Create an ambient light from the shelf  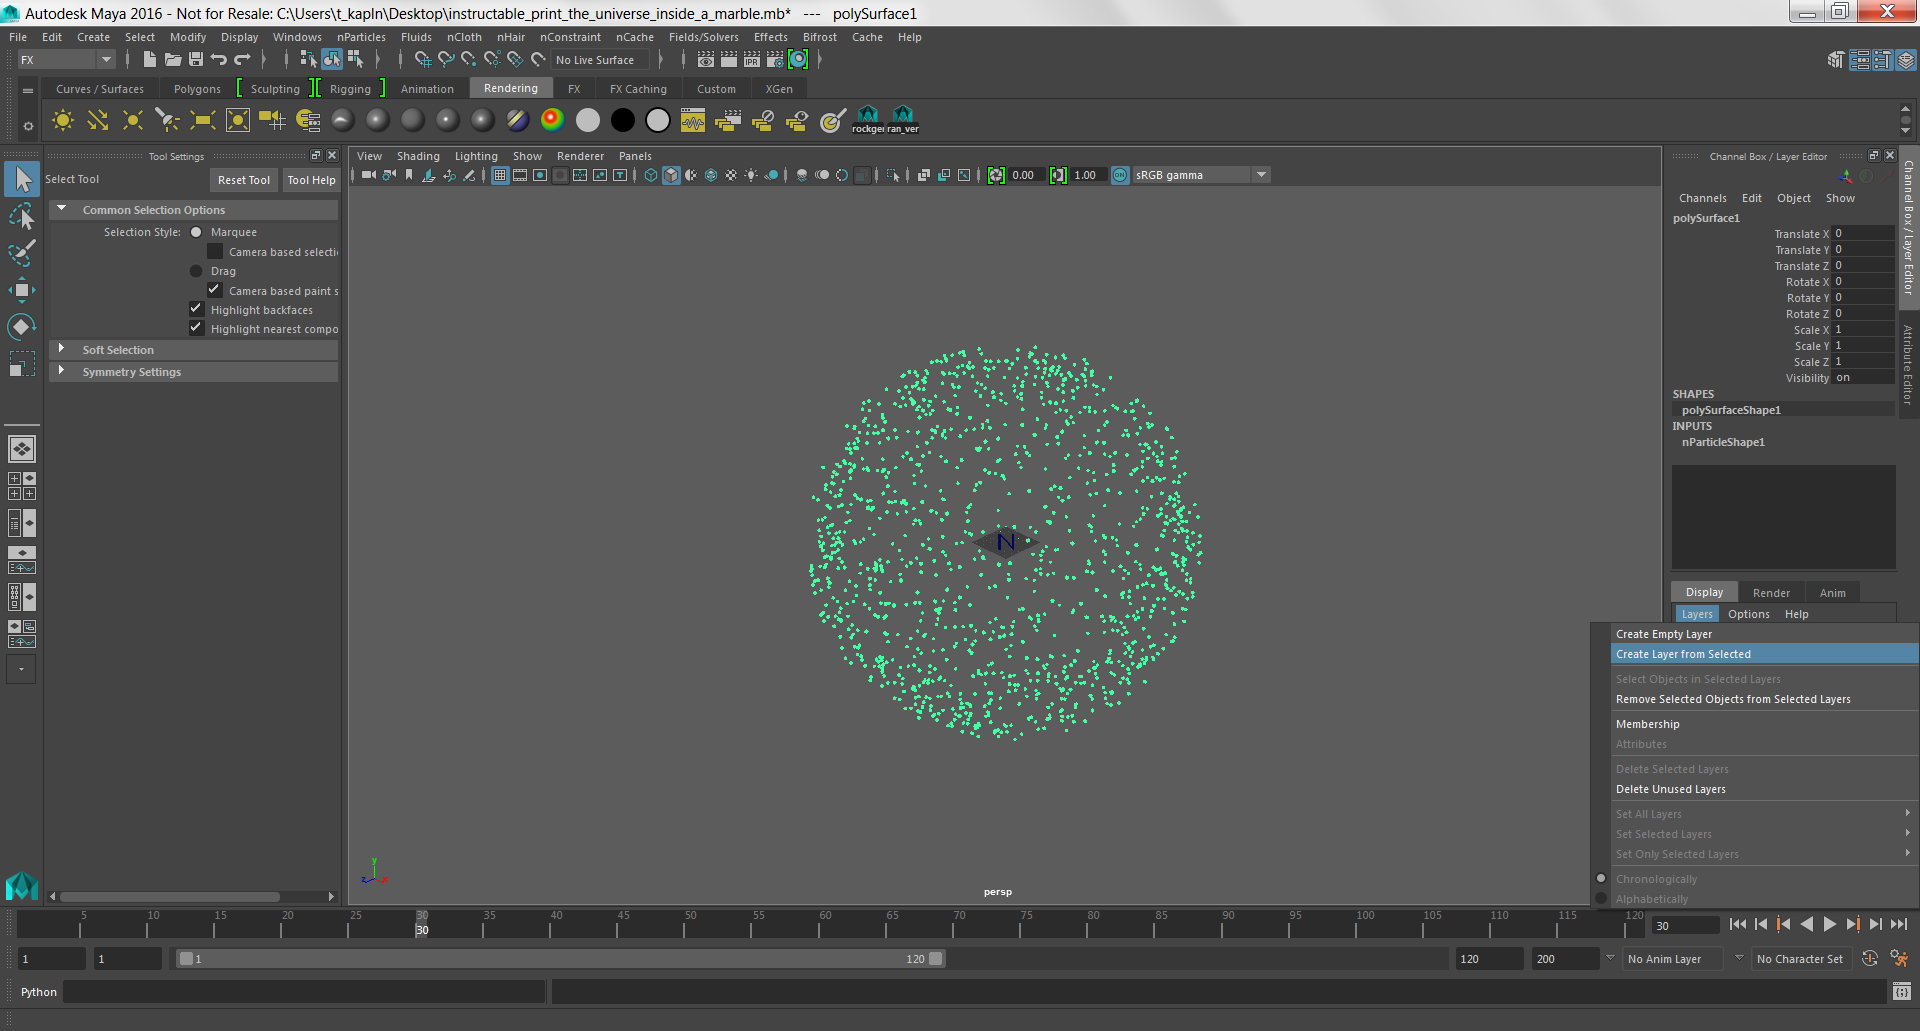(63, 121)
